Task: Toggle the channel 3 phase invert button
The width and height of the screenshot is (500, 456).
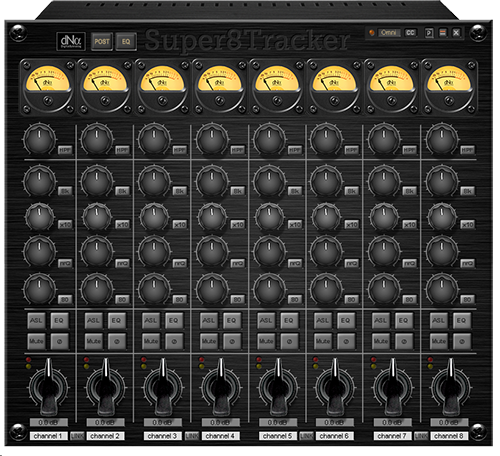Action: 174,341
